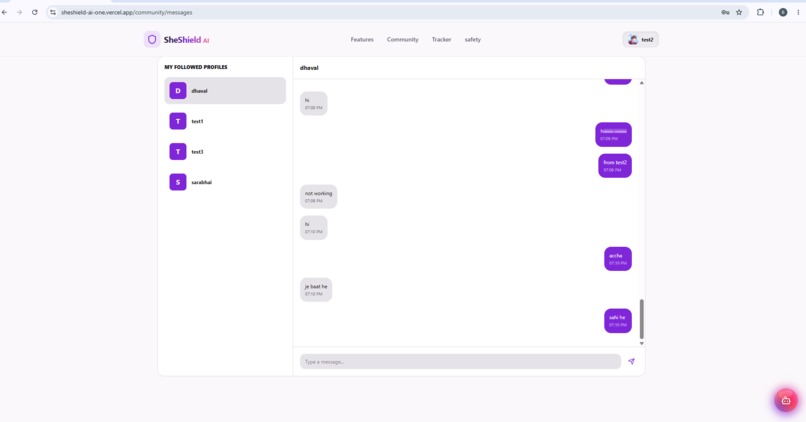Click sarabhai's purple S avatar

coord(178,182)
